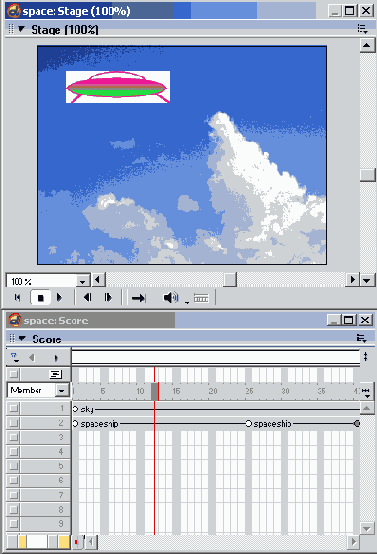Open the small arrow beside volume icon

click(x=187, y=303)
